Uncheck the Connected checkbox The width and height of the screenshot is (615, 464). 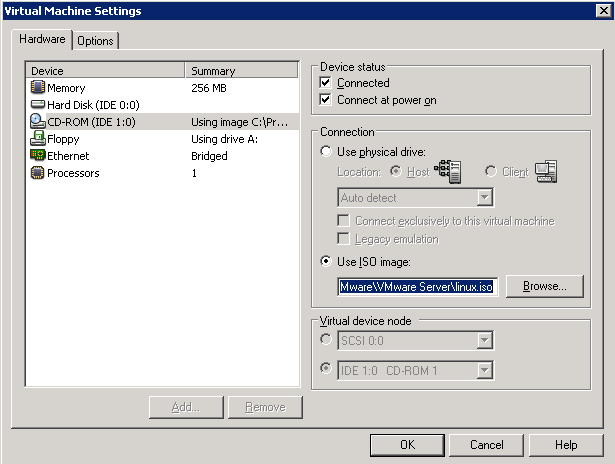click(325, 83)
